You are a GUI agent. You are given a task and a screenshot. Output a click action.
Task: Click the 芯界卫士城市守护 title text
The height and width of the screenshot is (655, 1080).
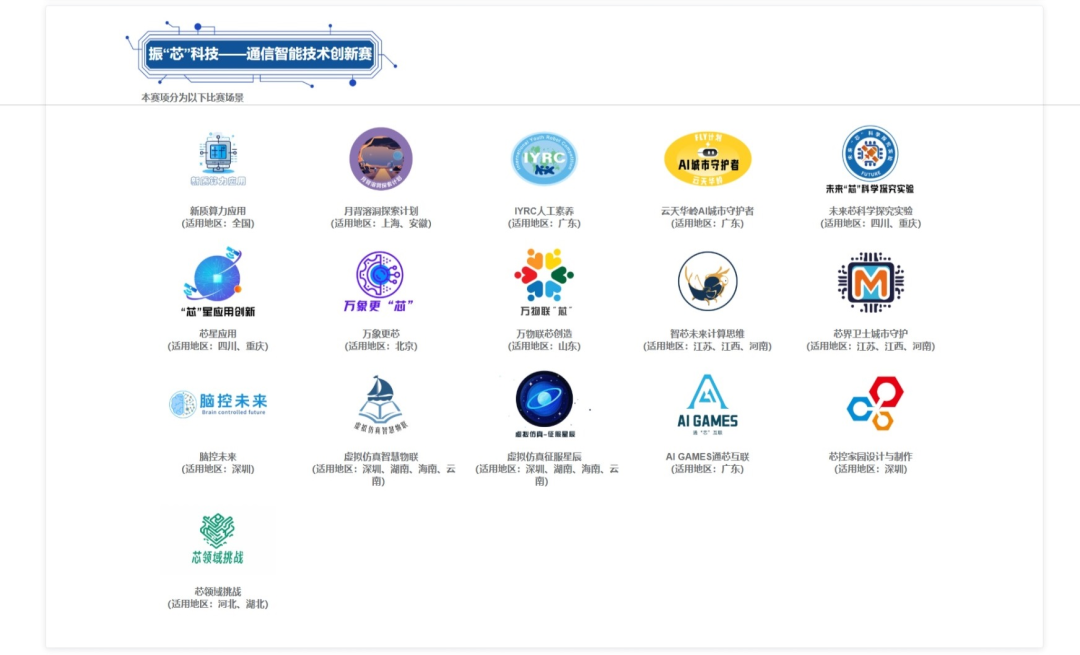pos(871,333)
